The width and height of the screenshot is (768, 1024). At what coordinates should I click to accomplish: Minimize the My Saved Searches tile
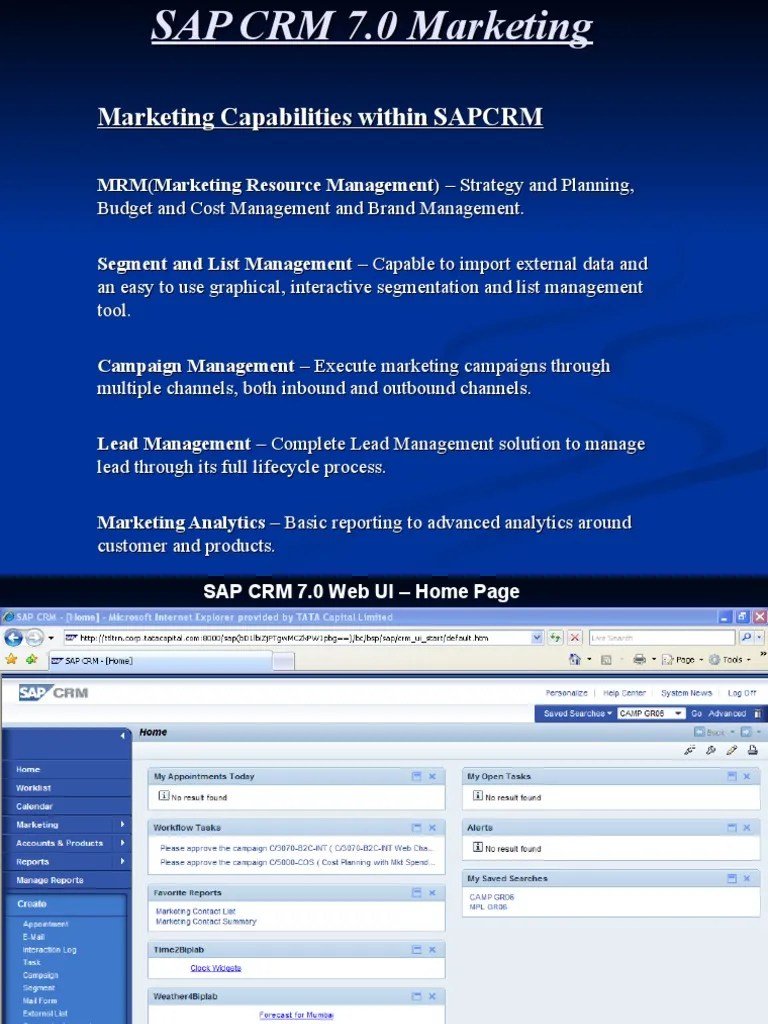coord(731,878)
